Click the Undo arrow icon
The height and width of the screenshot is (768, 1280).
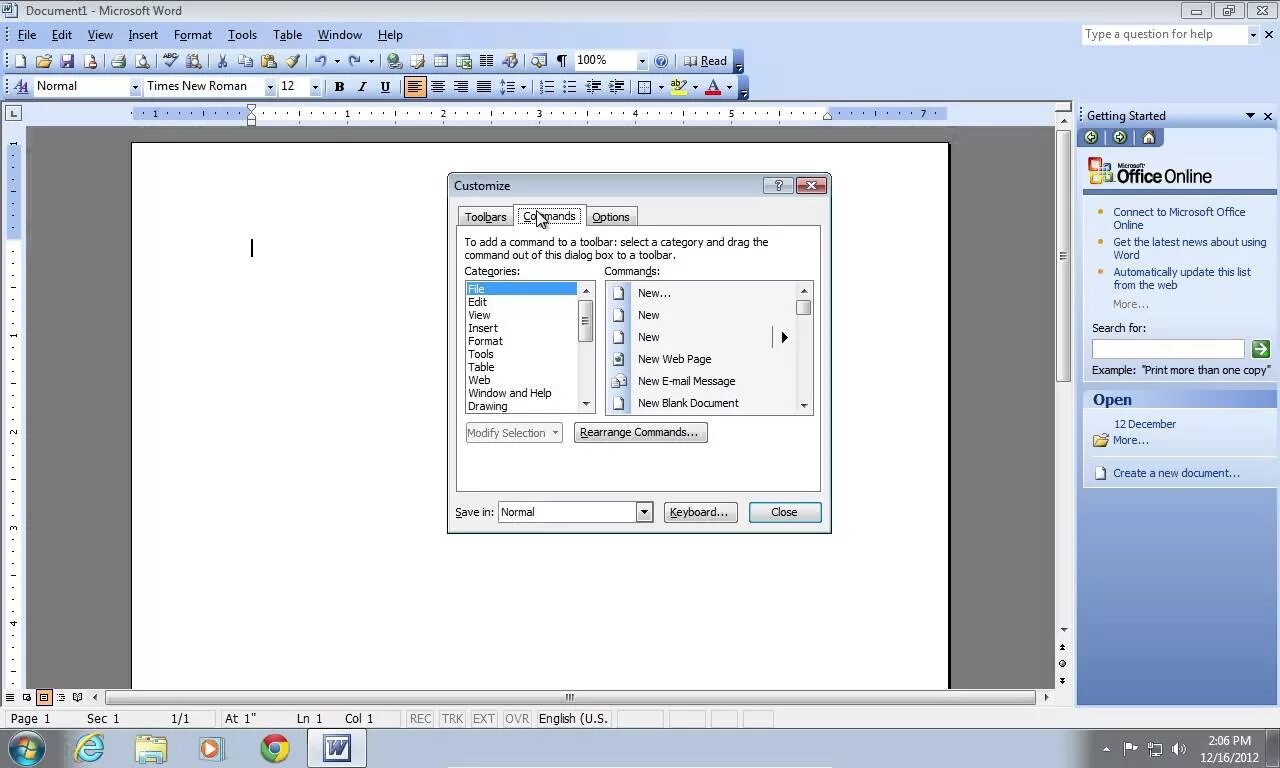320,61
